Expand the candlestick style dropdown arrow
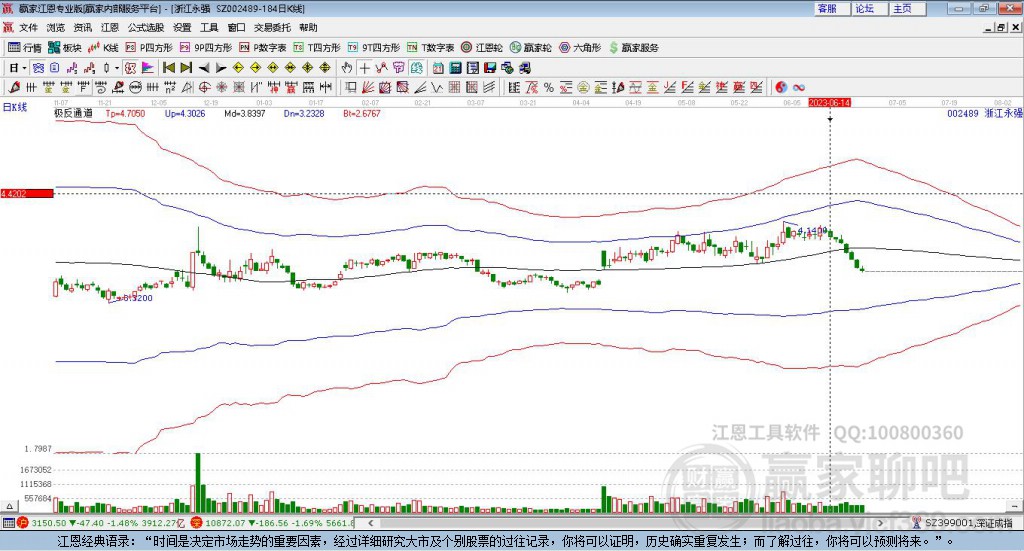 [117, 68]
